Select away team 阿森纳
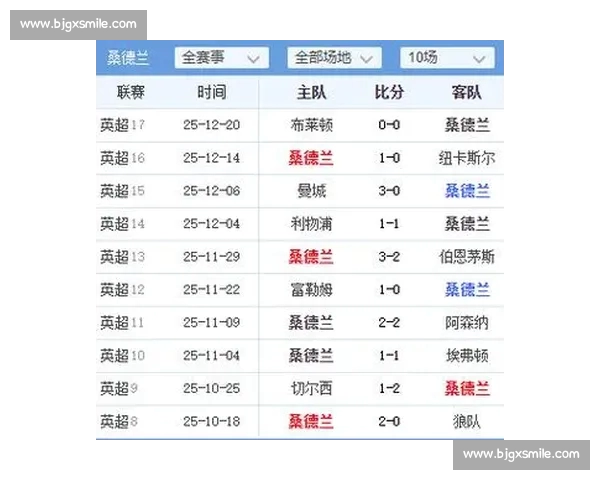 point(467,323)
